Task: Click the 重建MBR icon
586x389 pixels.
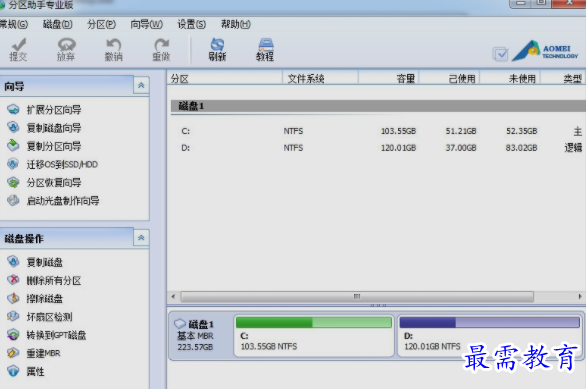Action: tap(13, 353)
